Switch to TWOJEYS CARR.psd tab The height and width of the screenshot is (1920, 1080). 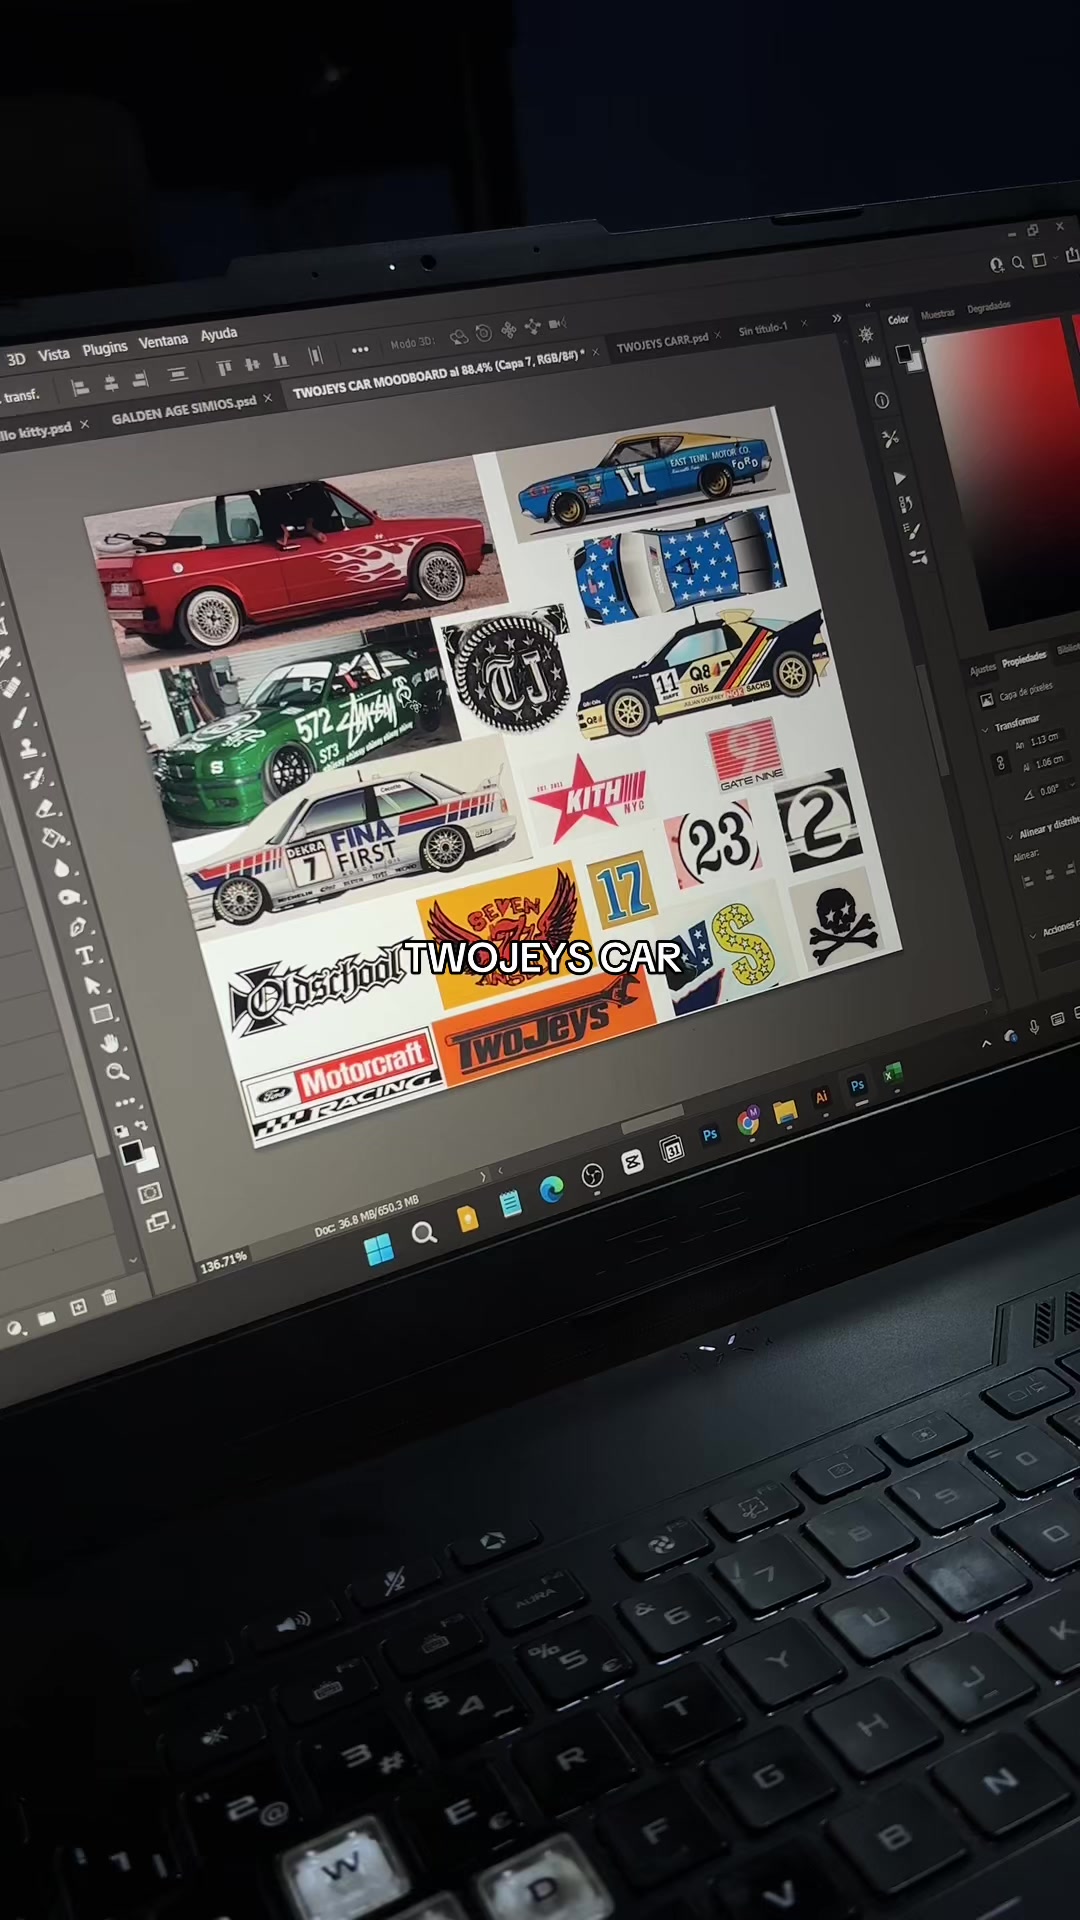[x=662, y=342]
